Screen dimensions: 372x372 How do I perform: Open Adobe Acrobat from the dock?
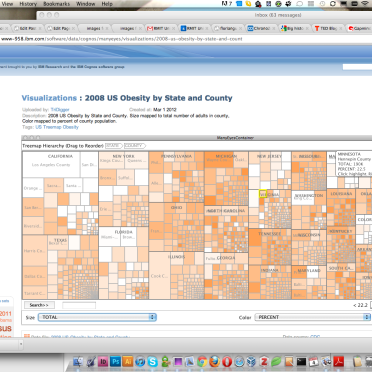339,362
